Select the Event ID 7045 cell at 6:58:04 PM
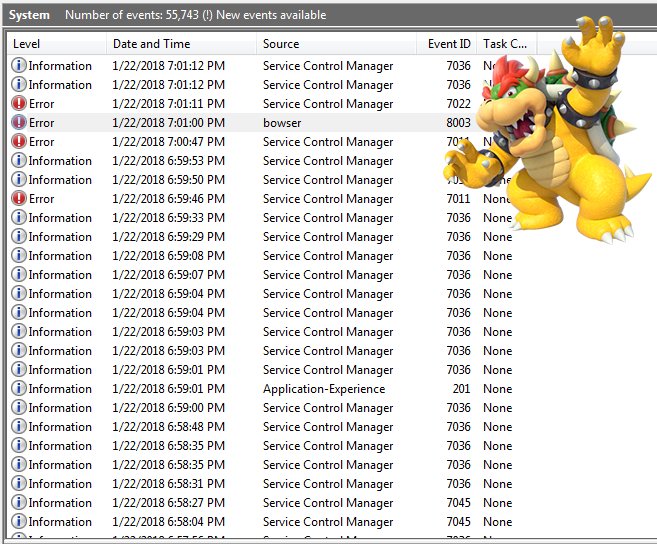 pyautogui.click(x=458, y=521)
